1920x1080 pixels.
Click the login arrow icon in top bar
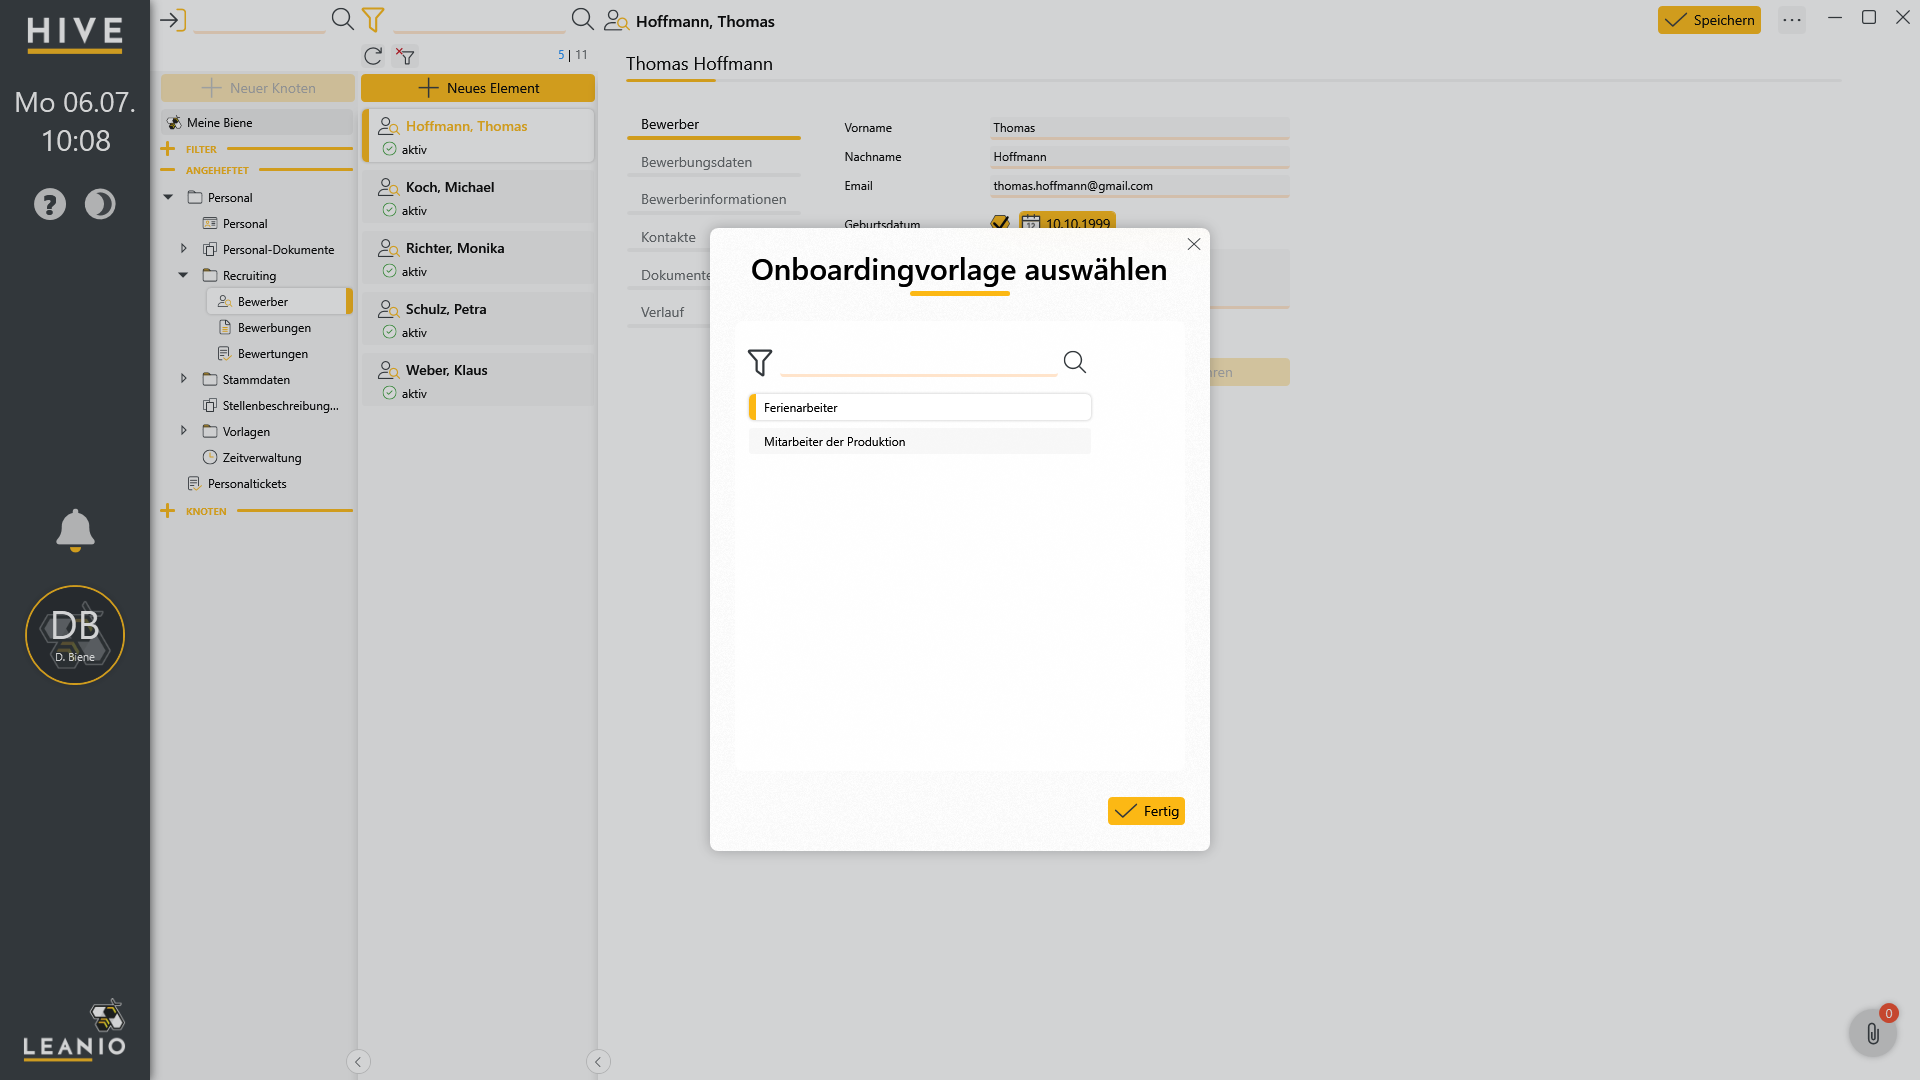tap(173, 20)
